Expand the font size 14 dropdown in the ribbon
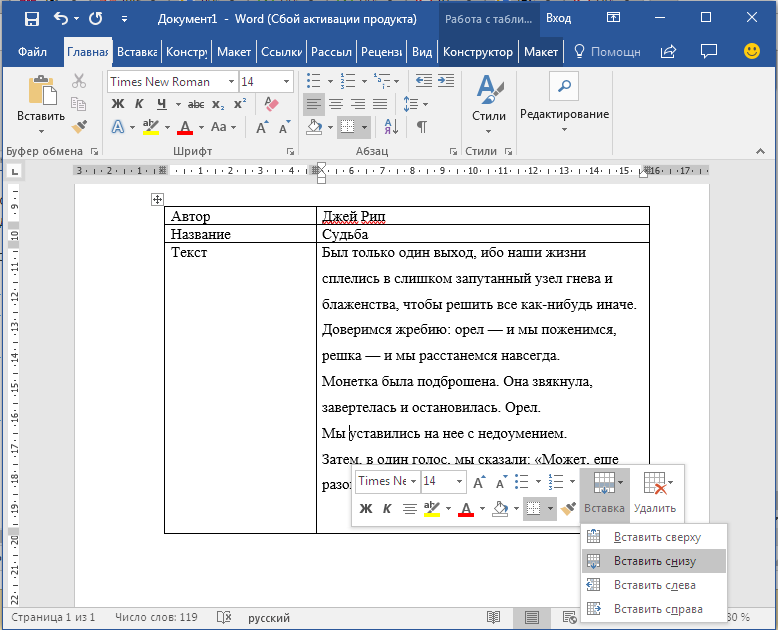This screenshot has height=630, width=778. click(x=286, y=82)
